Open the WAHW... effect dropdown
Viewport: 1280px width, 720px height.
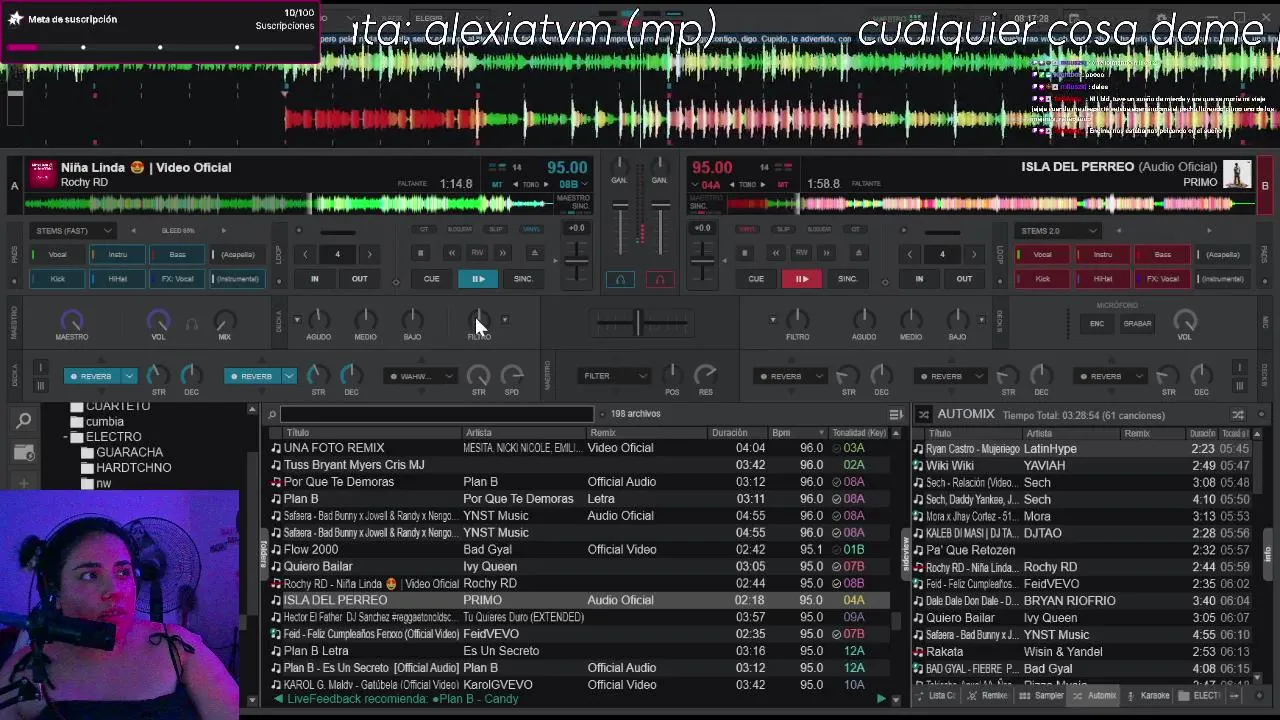coord(420,376)
